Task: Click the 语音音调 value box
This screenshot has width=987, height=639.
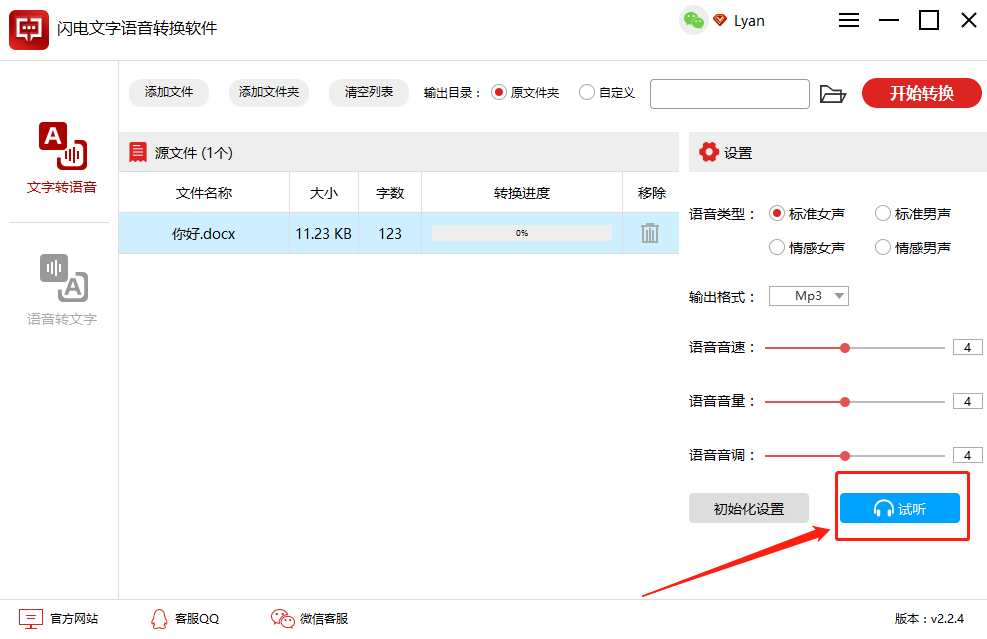Action: tap(967, 455)
